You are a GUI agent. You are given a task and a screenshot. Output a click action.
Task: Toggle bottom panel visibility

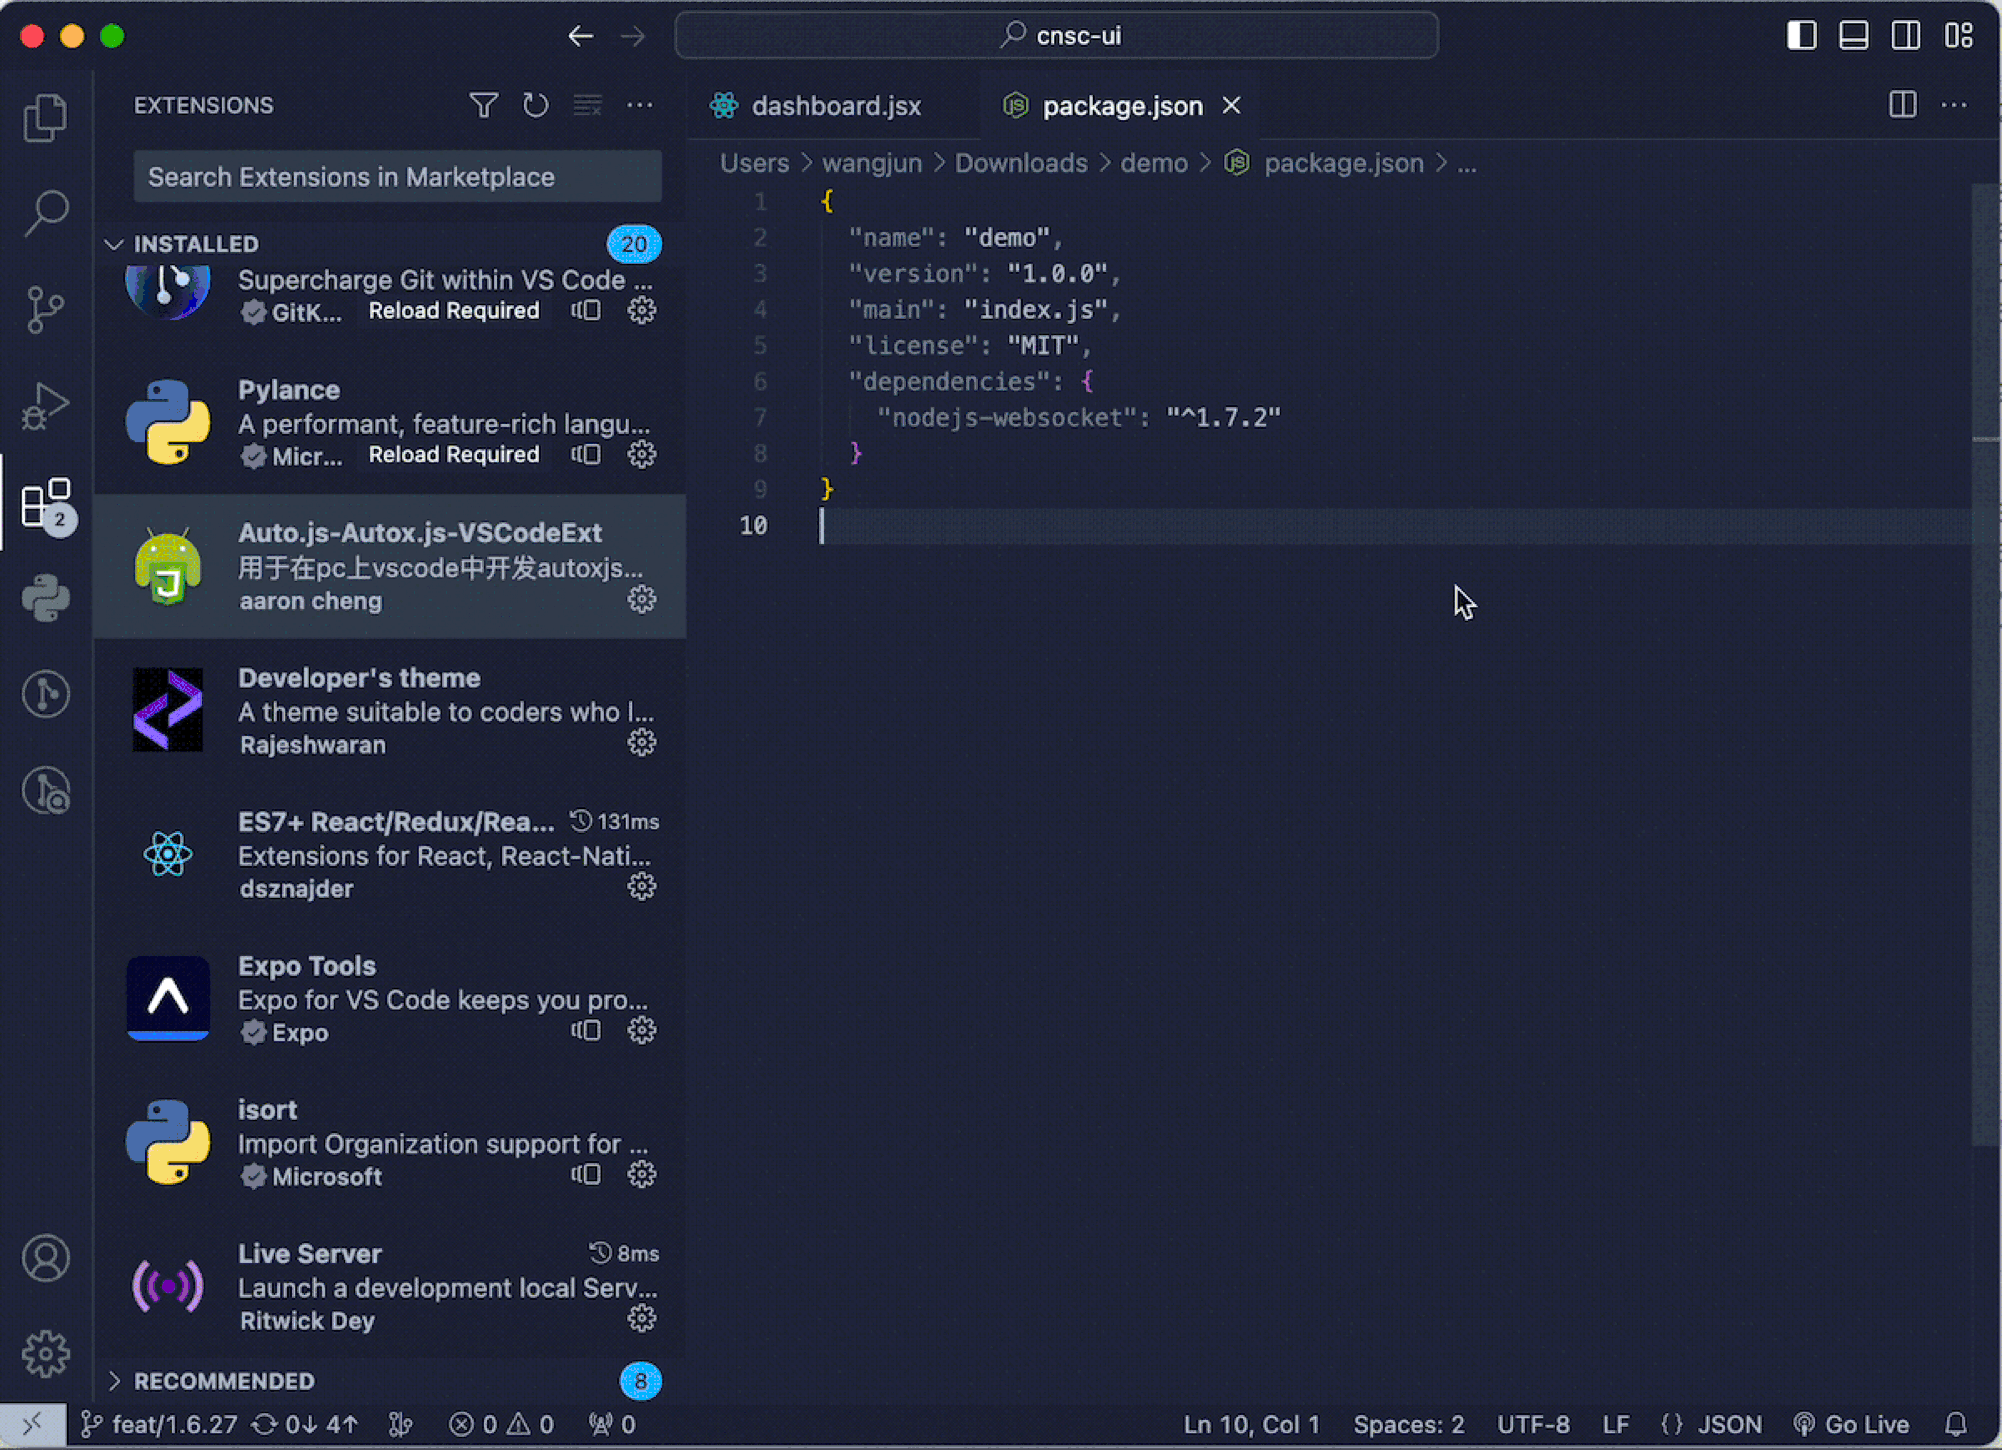point(1854,35)
